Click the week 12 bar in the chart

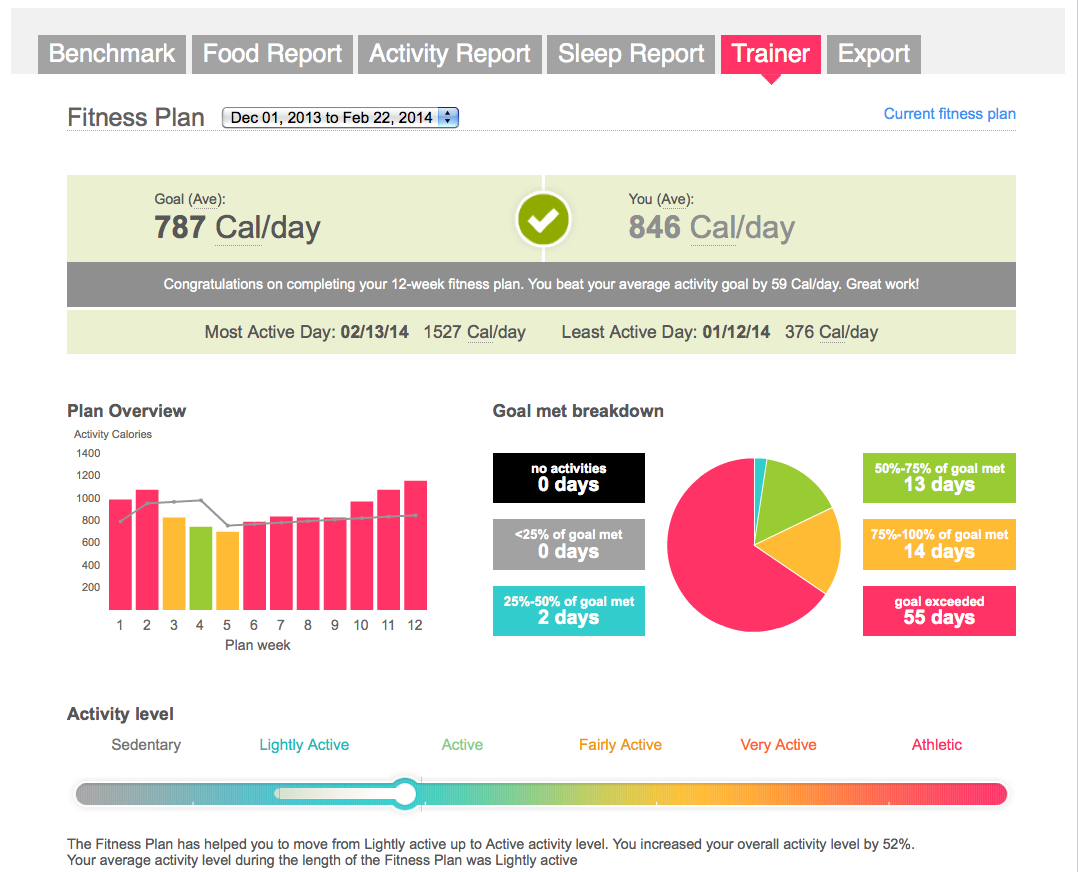[x=415, y=545]
